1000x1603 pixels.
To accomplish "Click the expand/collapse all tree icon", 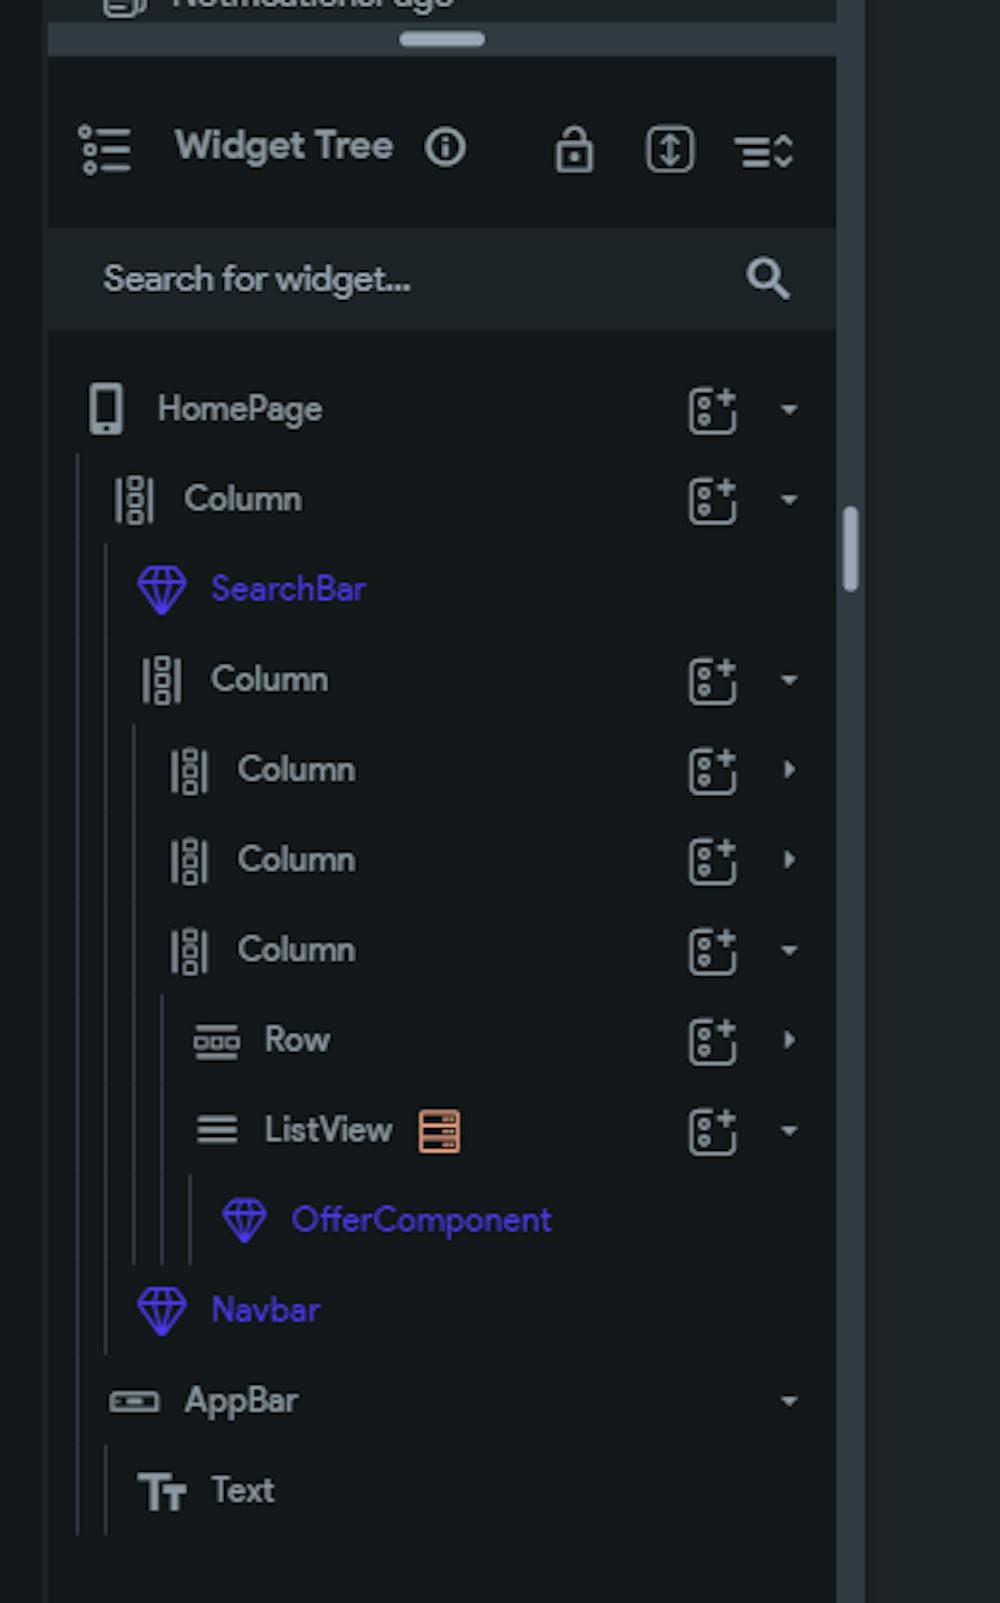I will (764, 152).
